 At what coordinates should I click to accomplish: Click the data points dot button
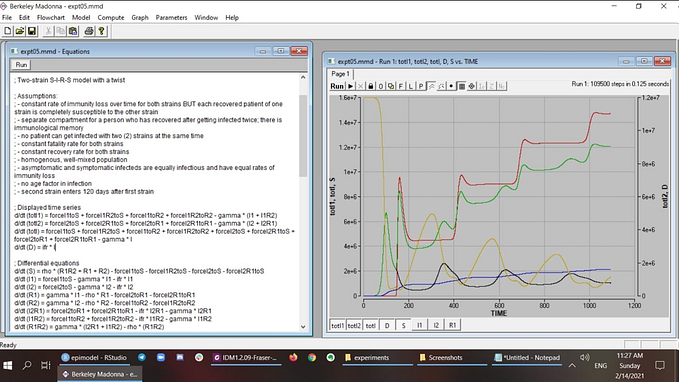pyautogui.click(x=451, y=86)
